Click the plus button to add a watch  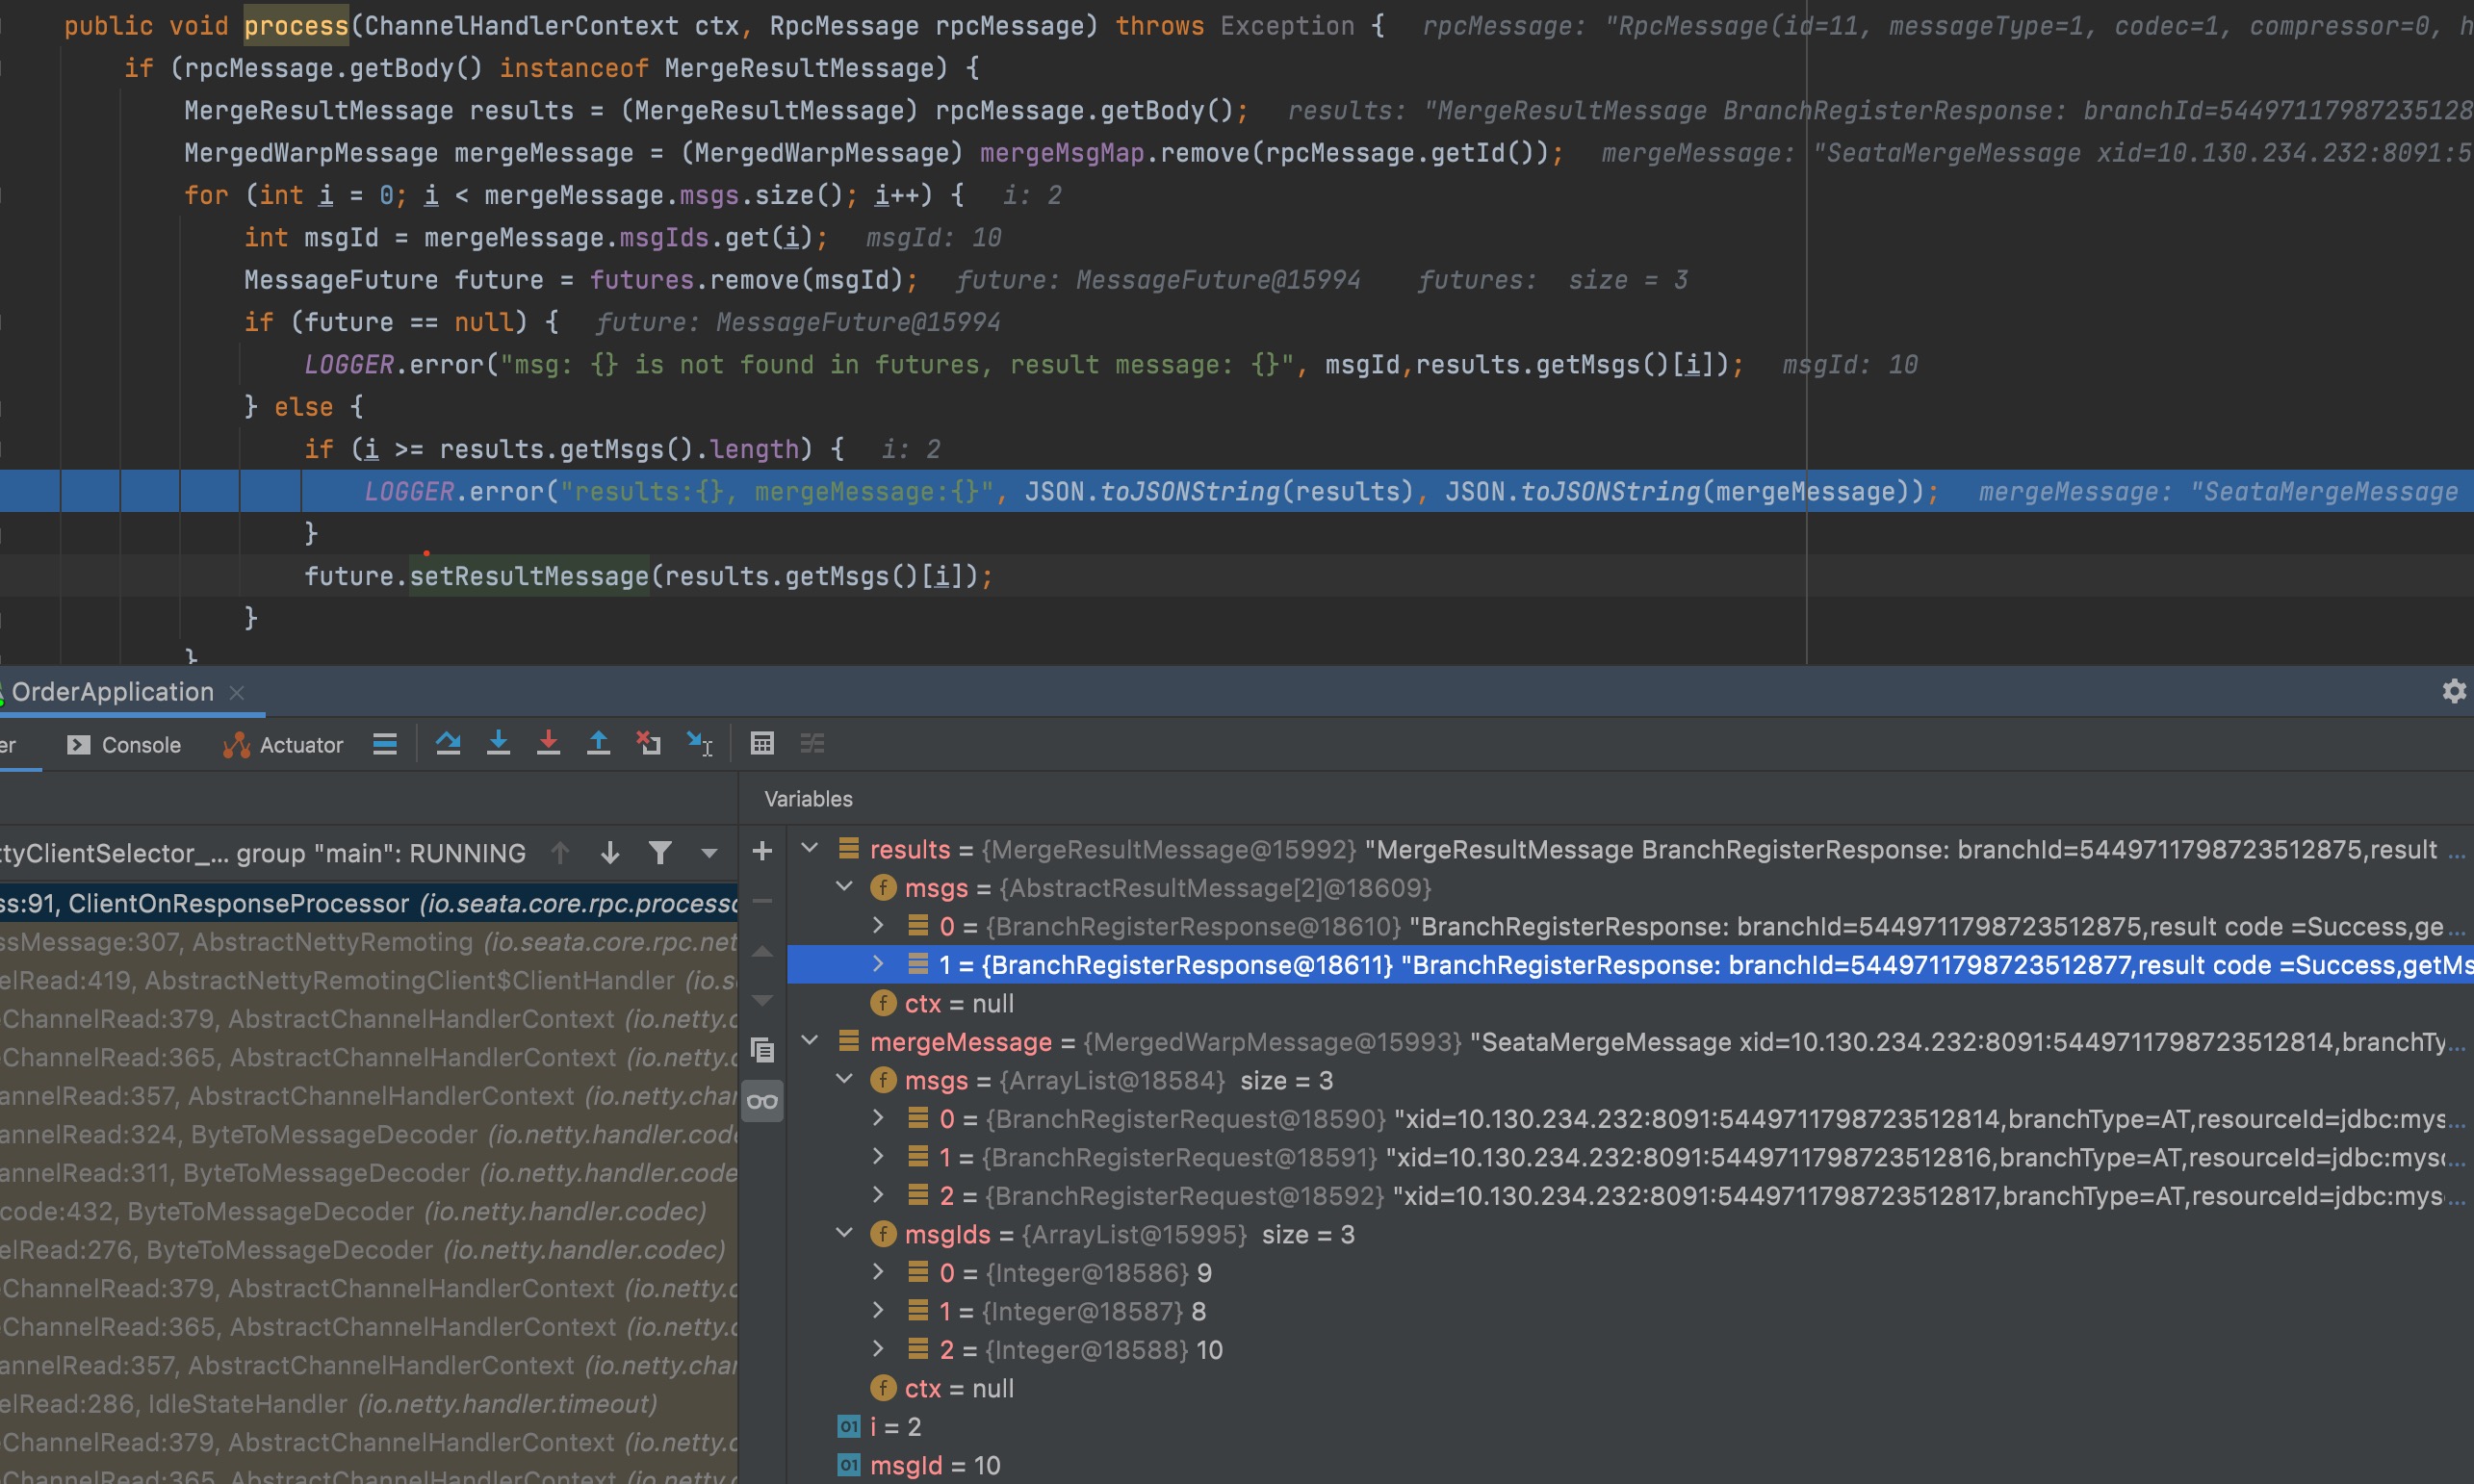coord(763,850)
